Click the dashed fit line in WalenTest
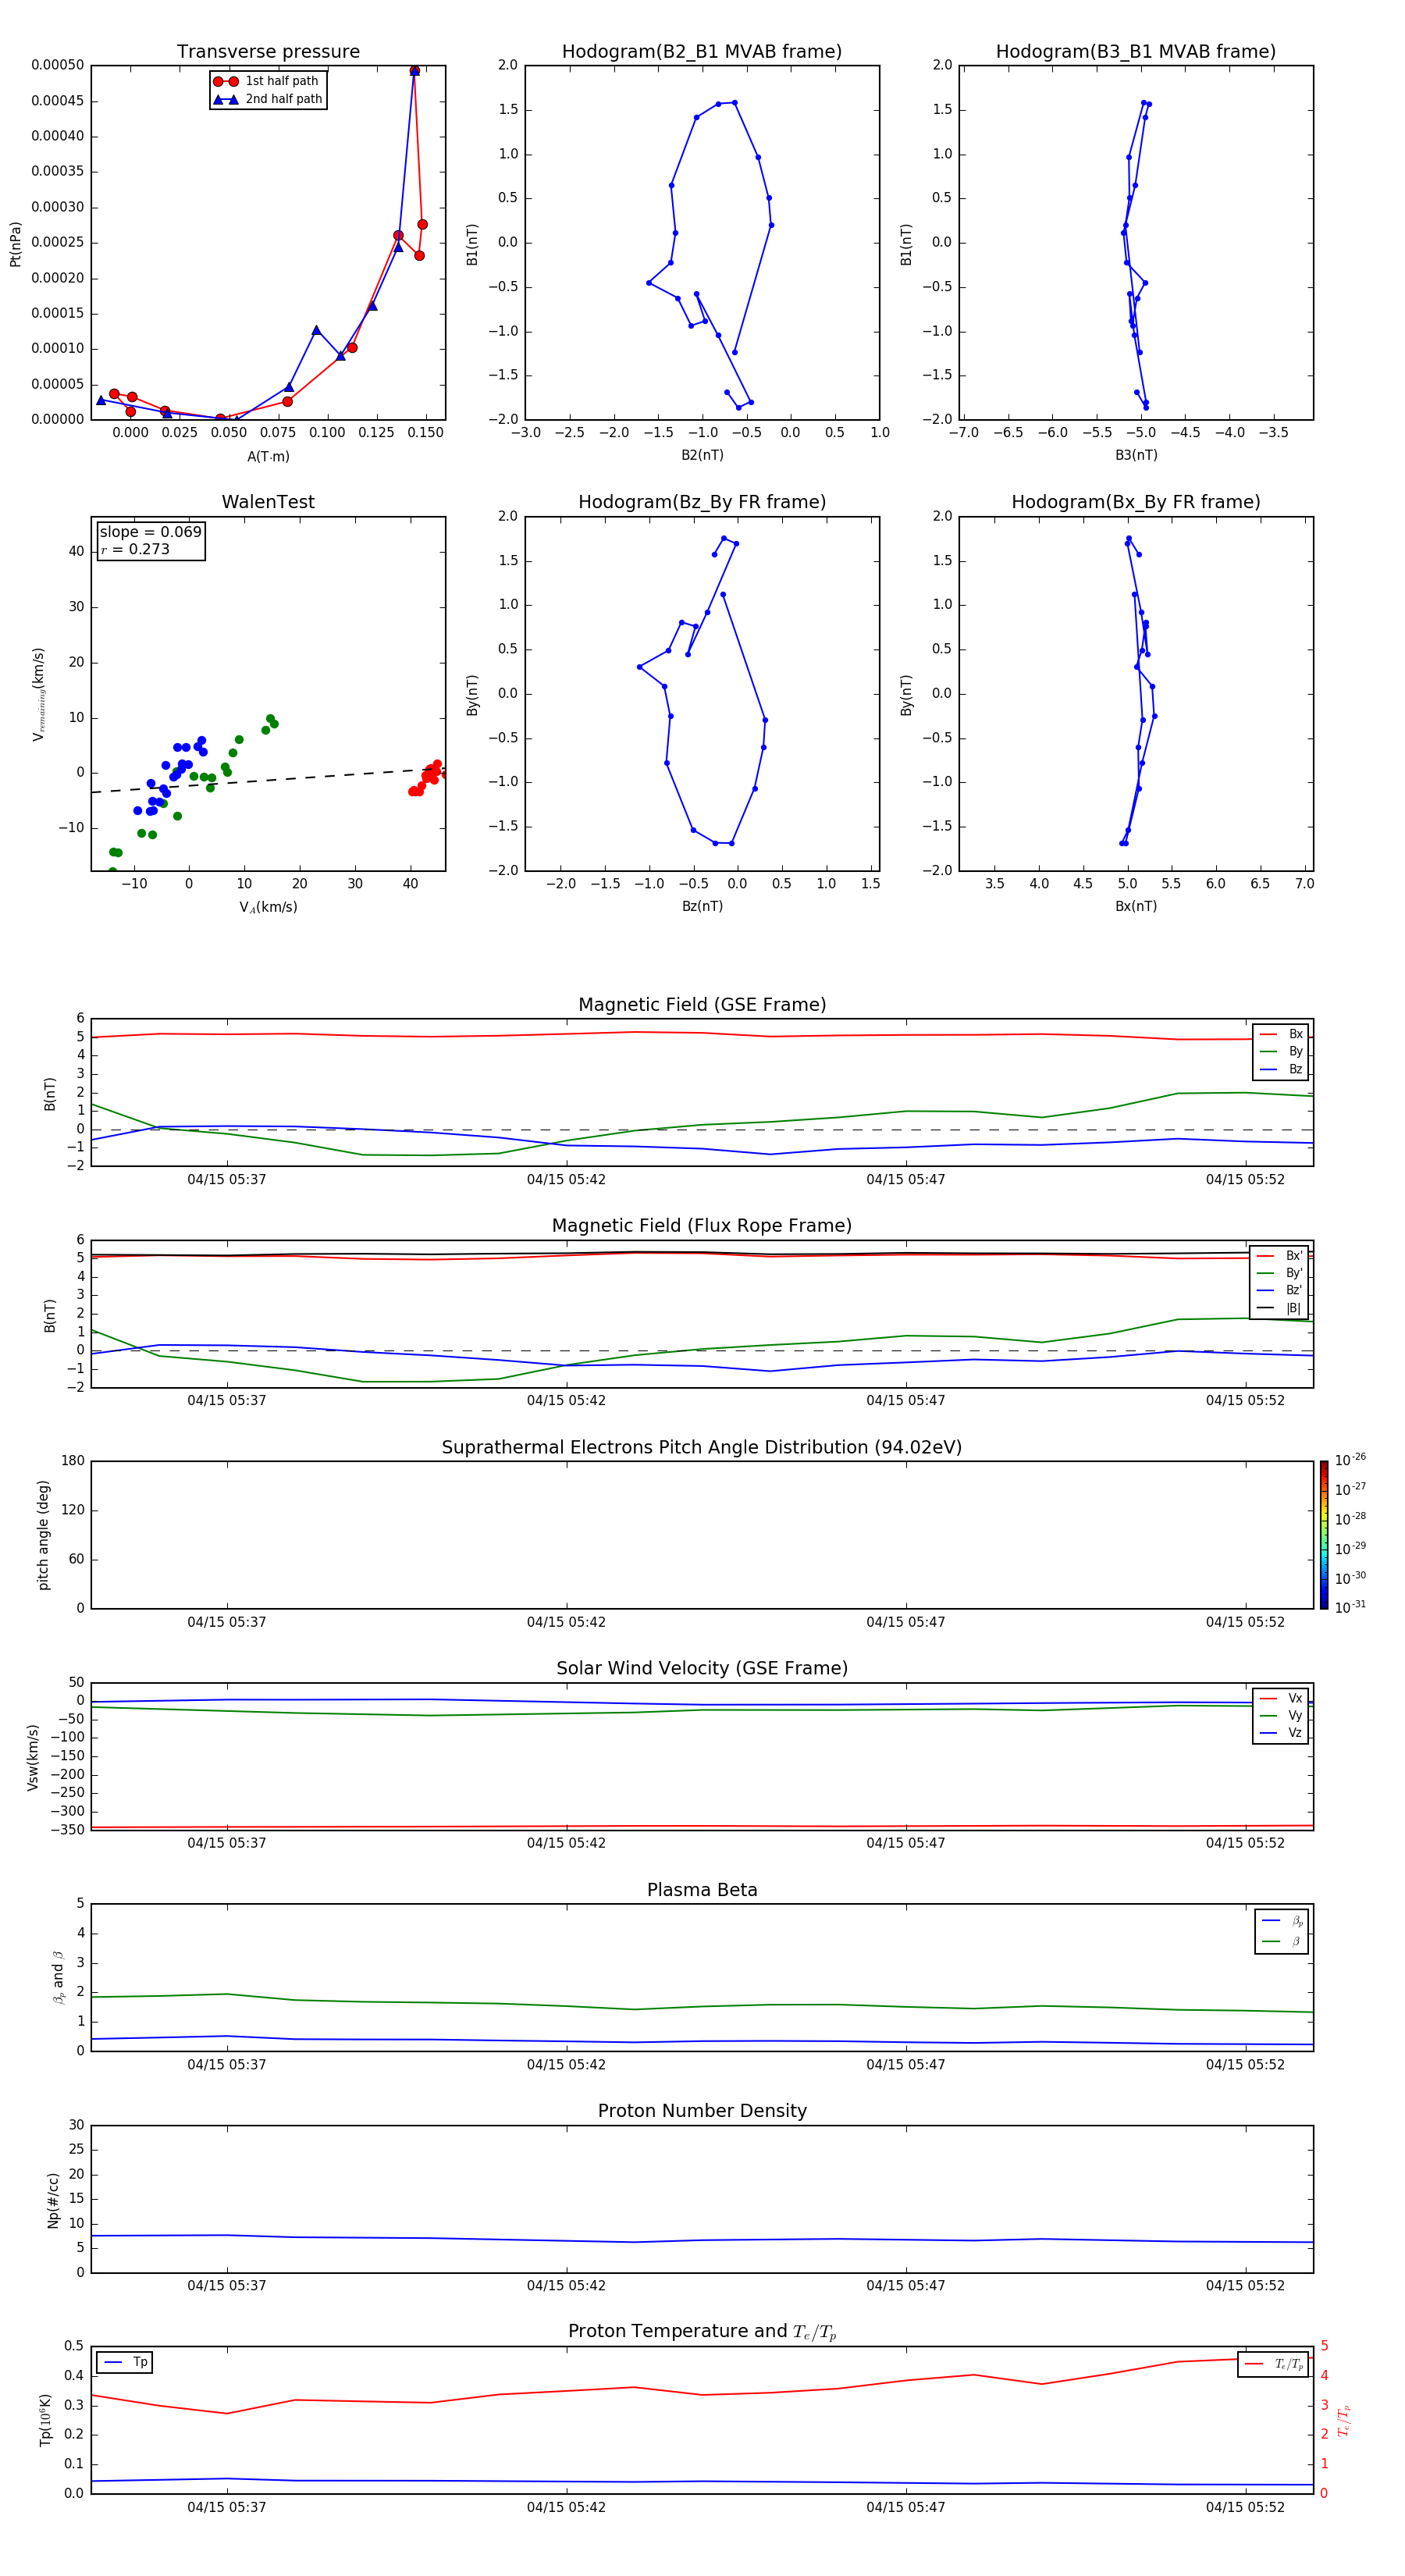 pyautogui.click(x=268, y=781)
